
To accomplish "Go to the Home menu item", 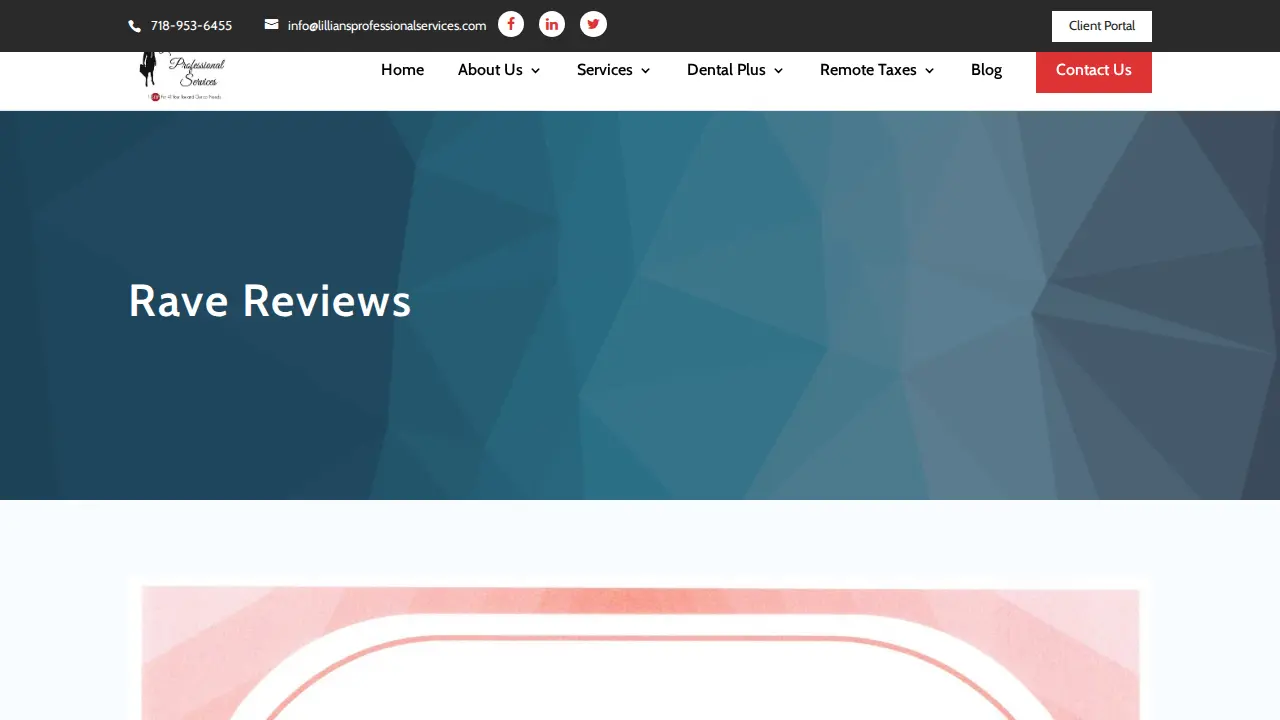I will pos(402,70).
